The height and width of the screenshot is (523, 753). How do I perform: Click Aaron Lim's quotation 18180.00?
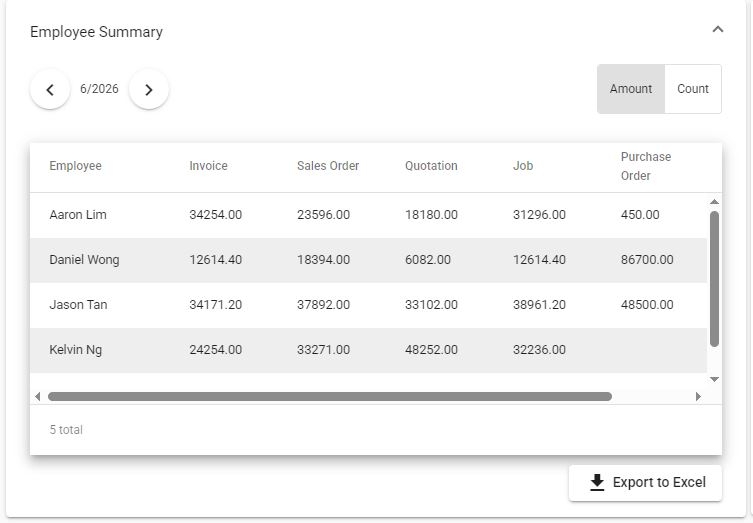pos(431,215)
